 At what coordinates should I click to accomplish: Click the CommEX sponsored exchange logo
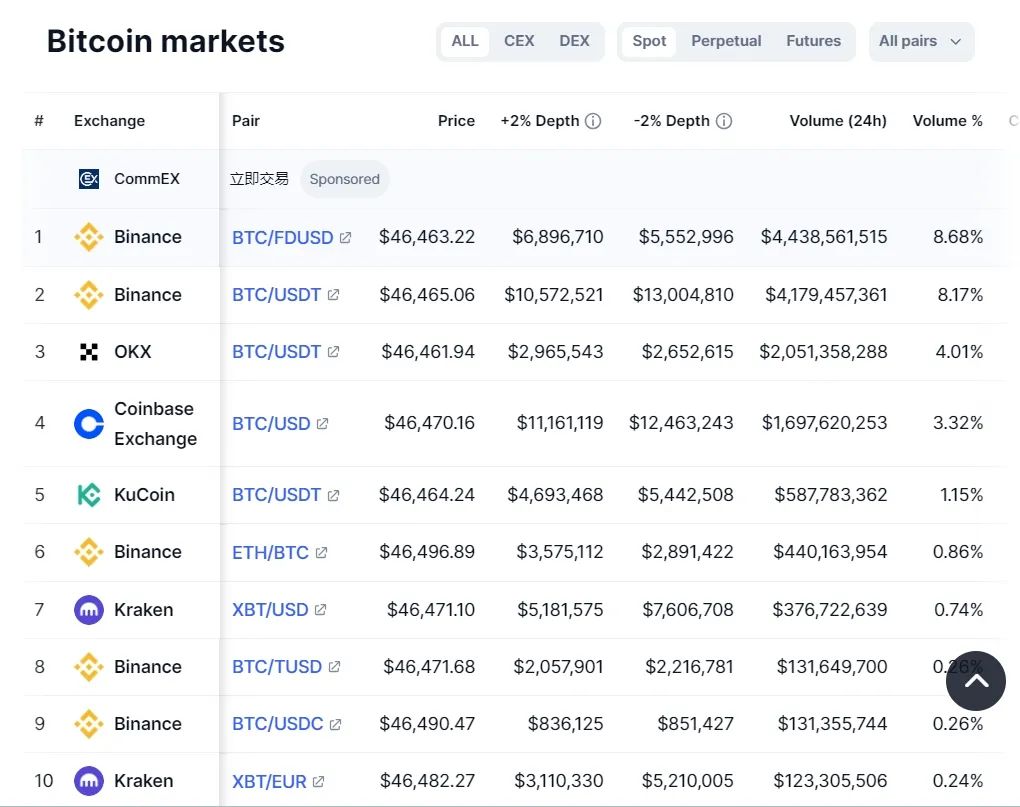pos(88,178)
